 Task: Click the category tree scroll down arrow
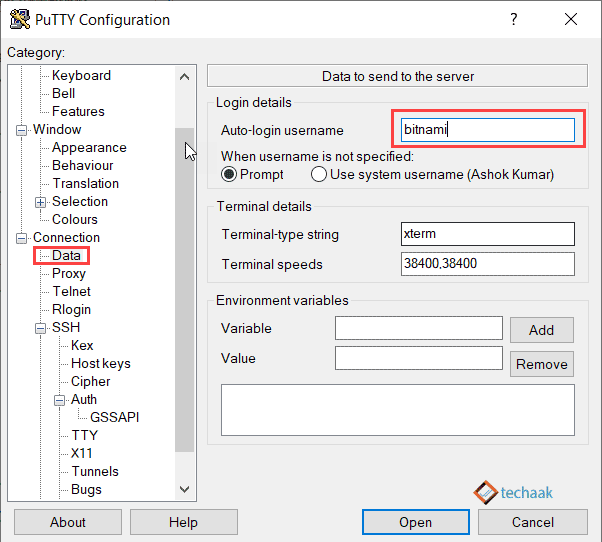point(184,489)
